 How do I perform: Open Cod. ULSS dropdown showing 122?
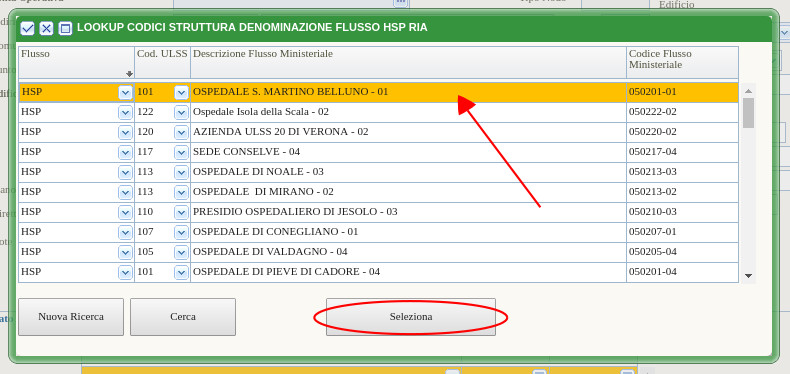pyautogui.click(x=181, y=112)
